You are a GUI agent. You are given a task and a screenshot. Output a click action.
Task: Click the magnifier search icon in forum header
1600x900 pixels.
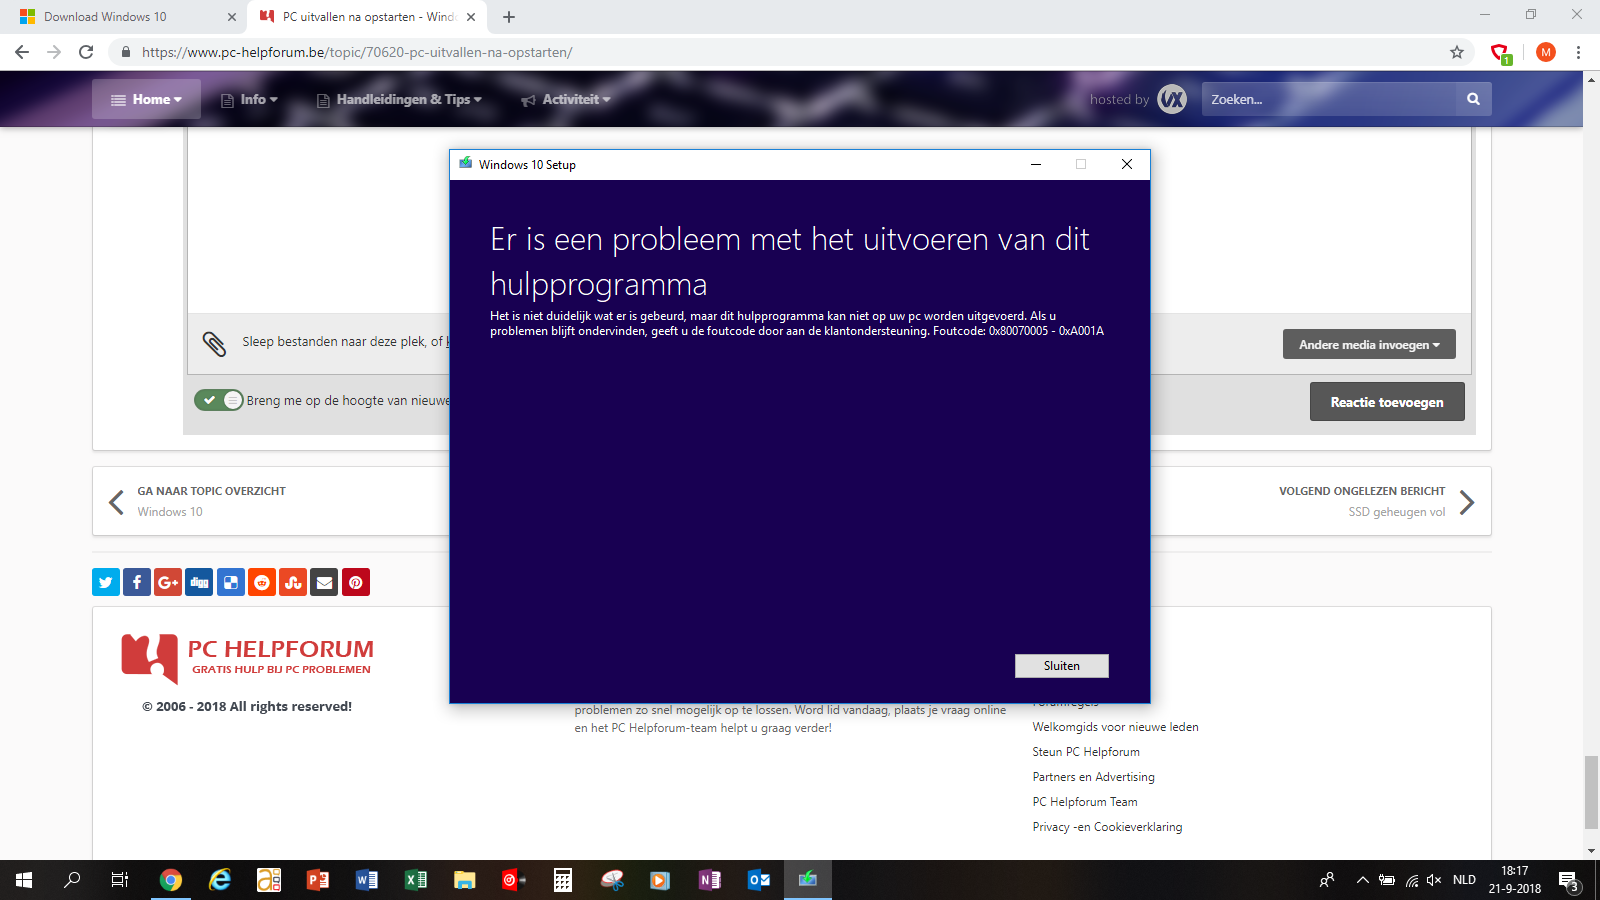coord(1473,99)
